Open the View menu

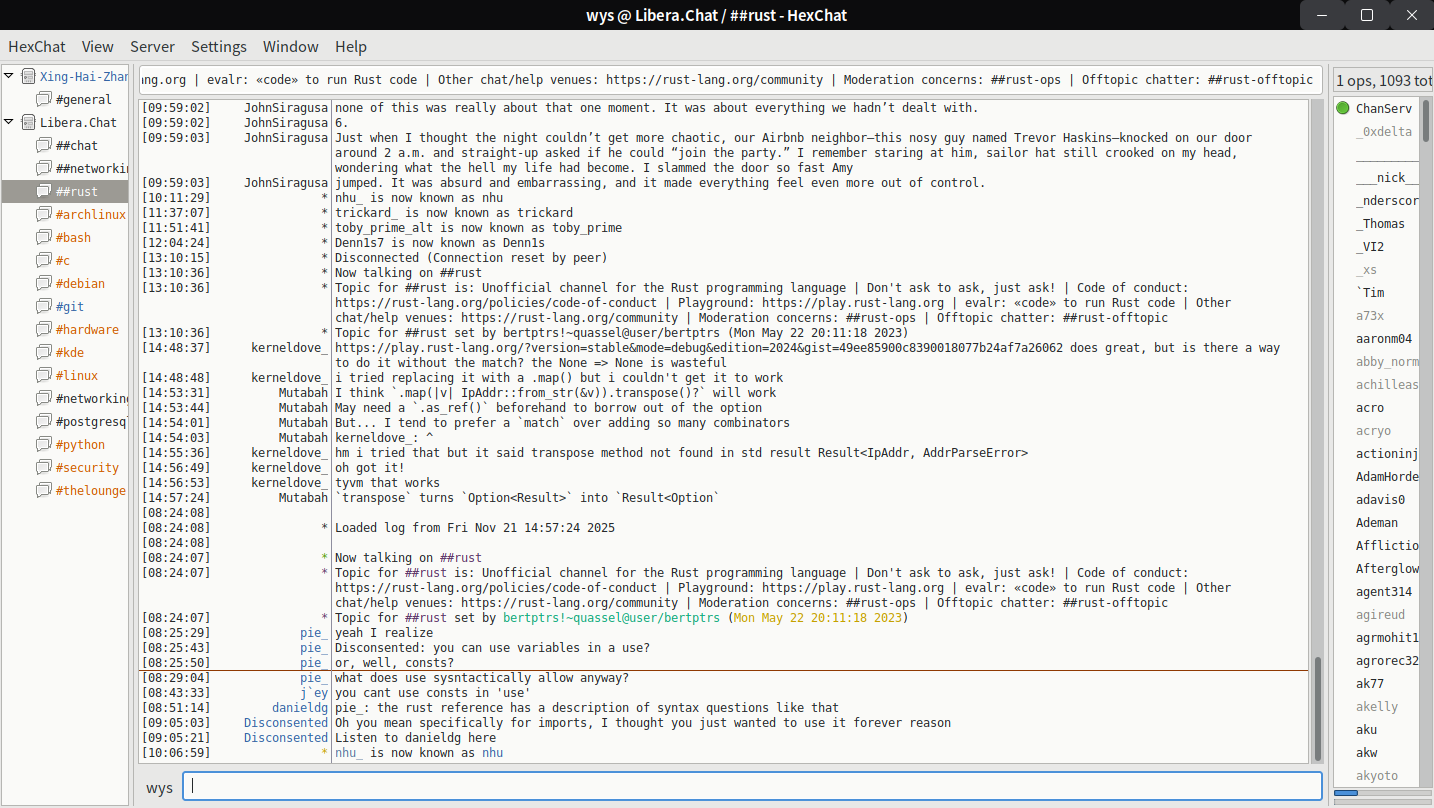tap(98, 46)
